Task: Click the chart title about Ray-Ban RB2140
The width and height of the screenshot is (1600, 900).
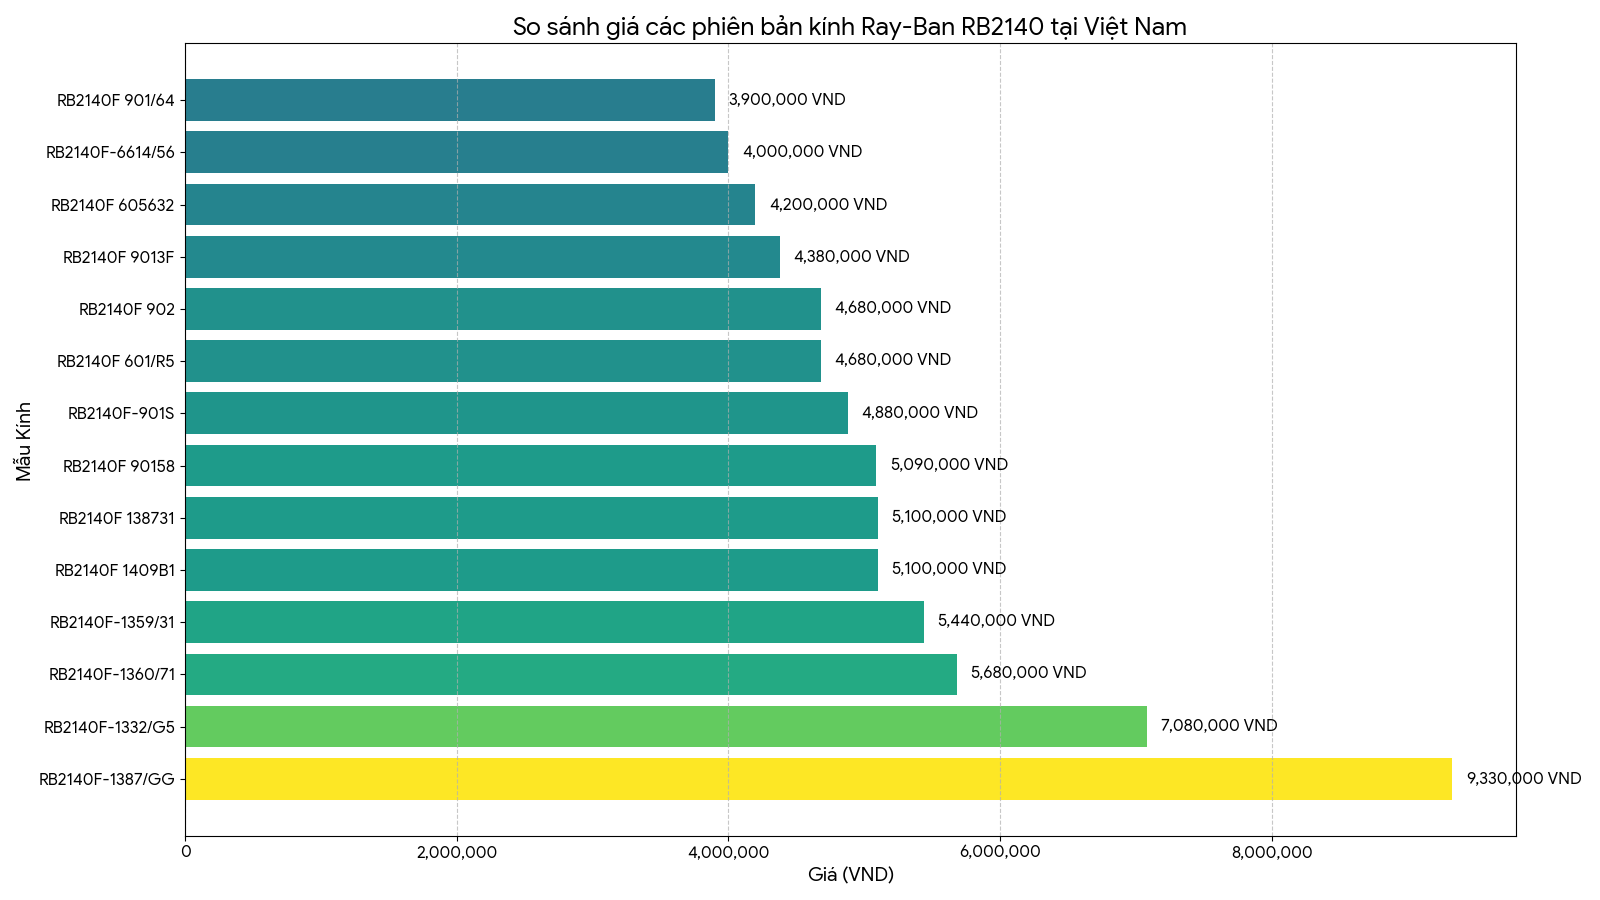Action: [849, 27]
